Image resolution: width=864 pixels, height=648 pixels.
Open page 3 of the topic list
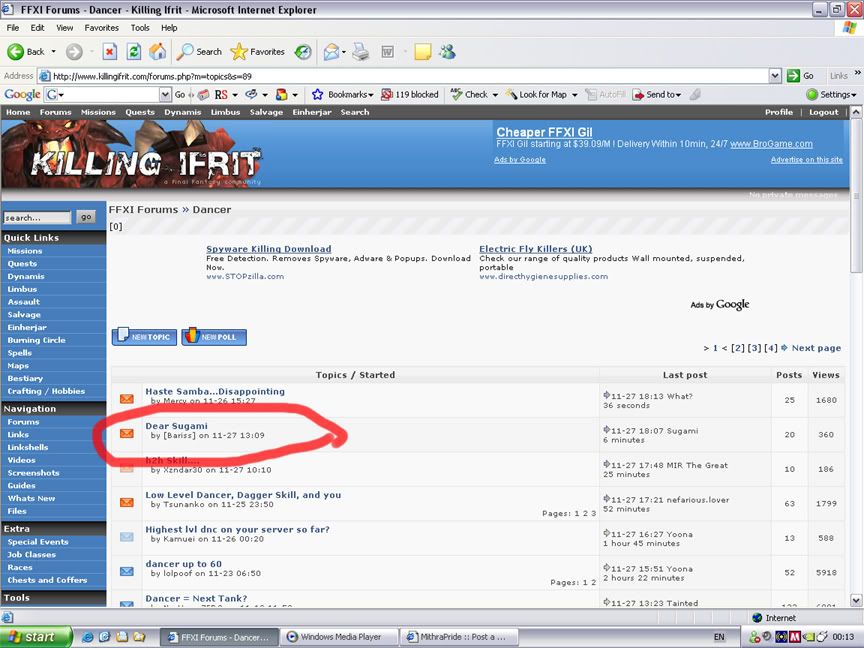(754, 348)
